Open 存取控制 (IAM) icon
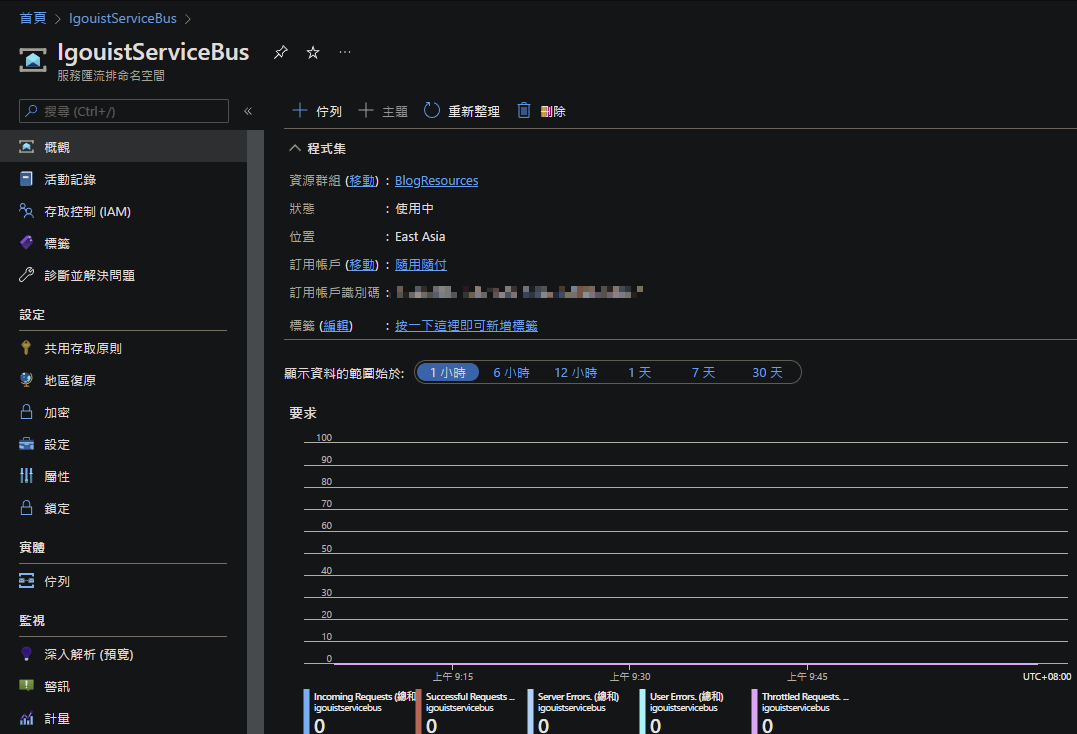This screenshot has width=1077, height=734. coord(27,211)
